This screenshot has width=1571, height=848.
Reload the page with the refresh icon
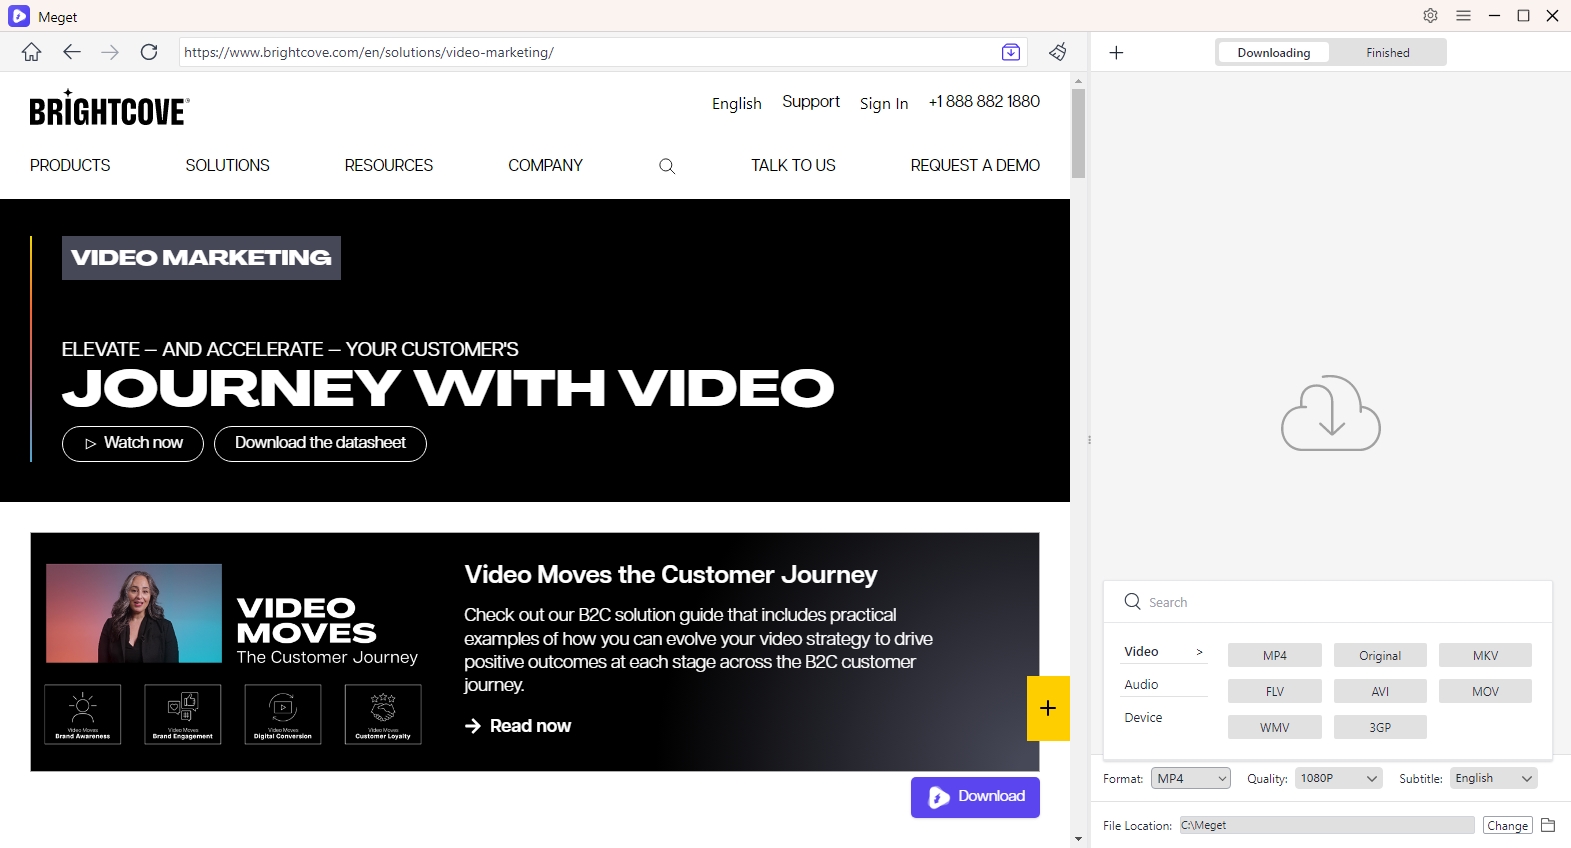pos(149,52)
